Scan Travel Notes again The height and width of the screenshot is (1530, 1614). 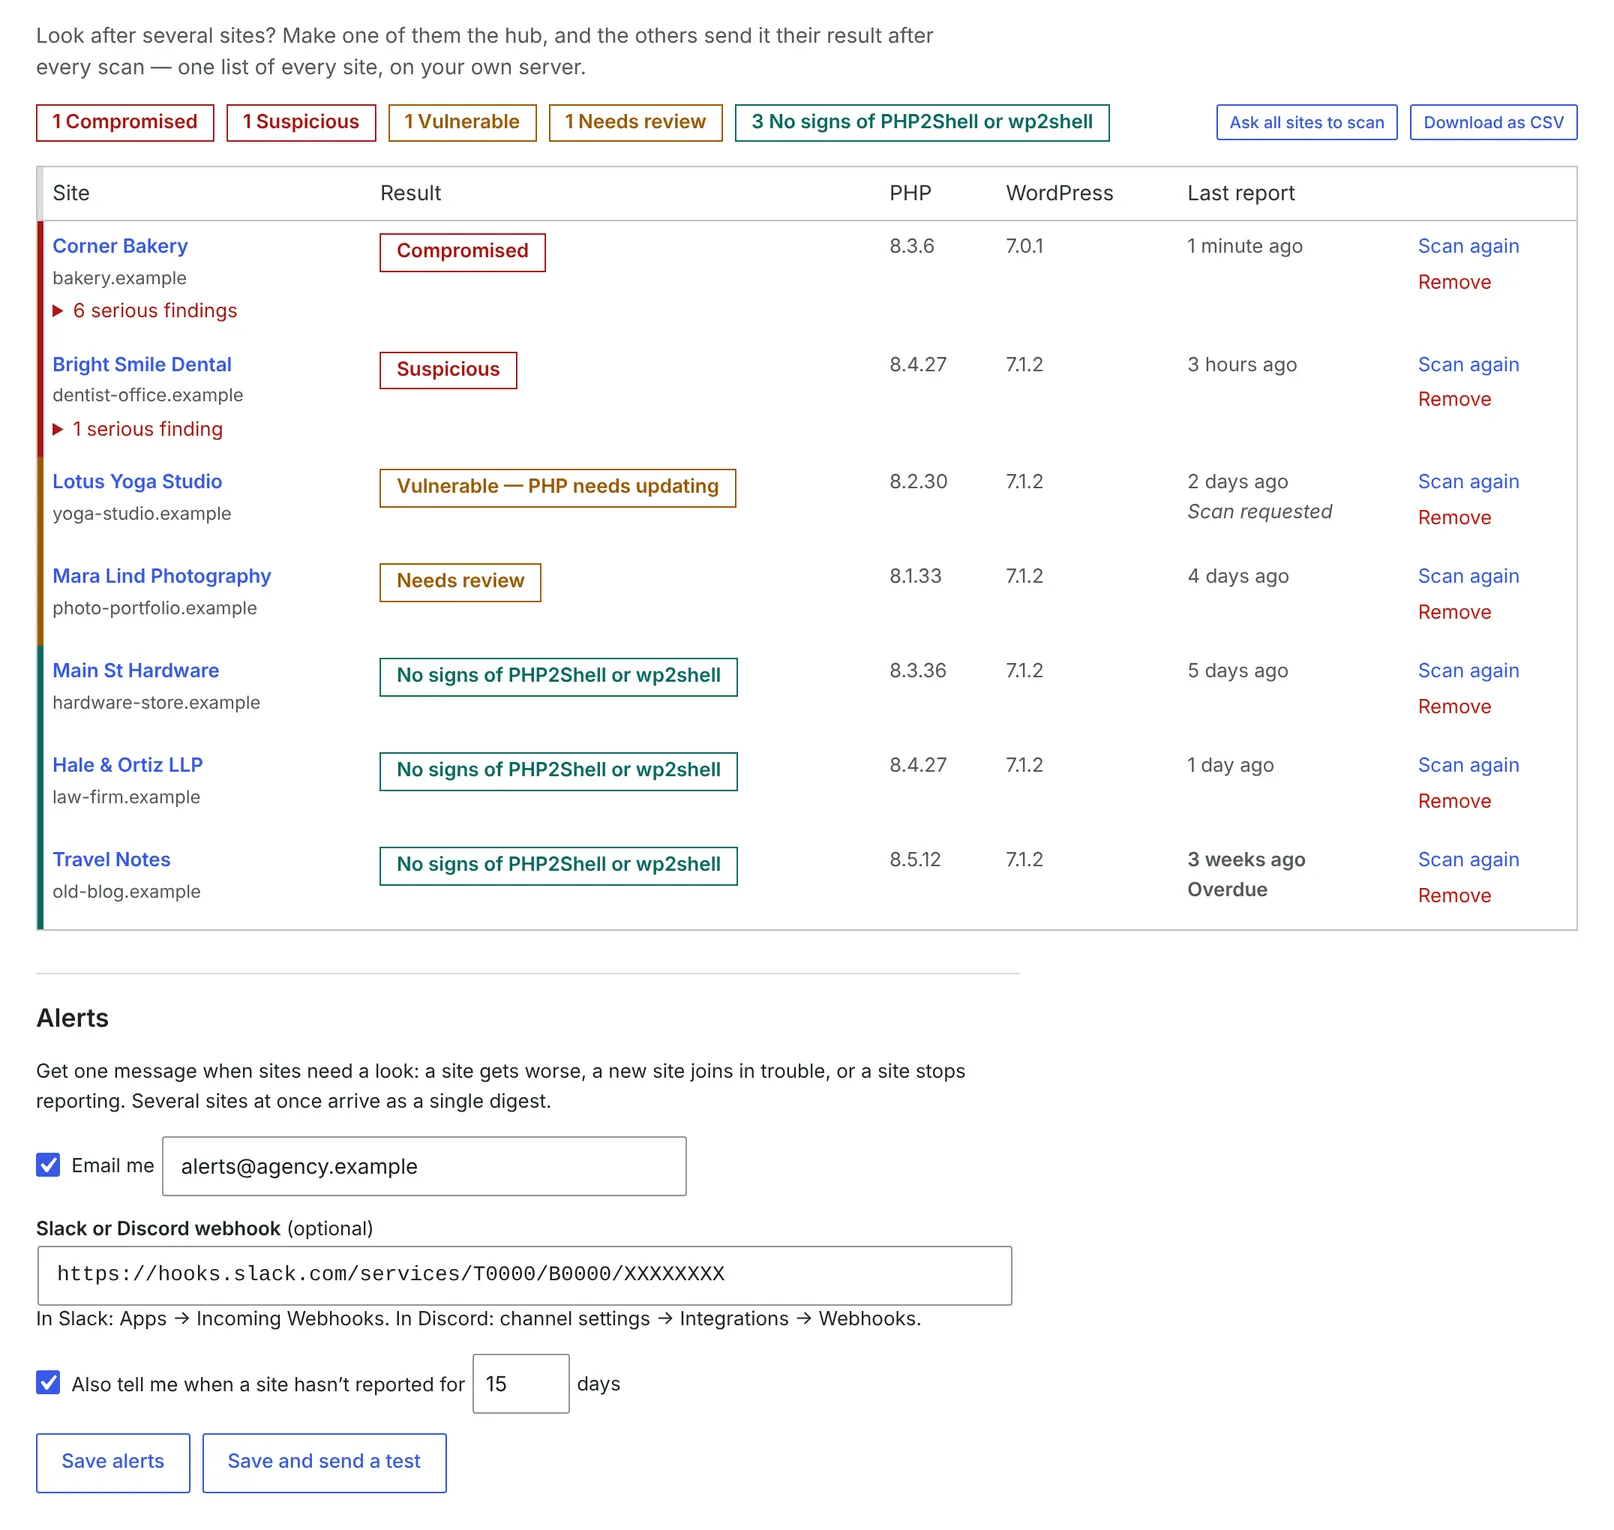pos(1468,859)
